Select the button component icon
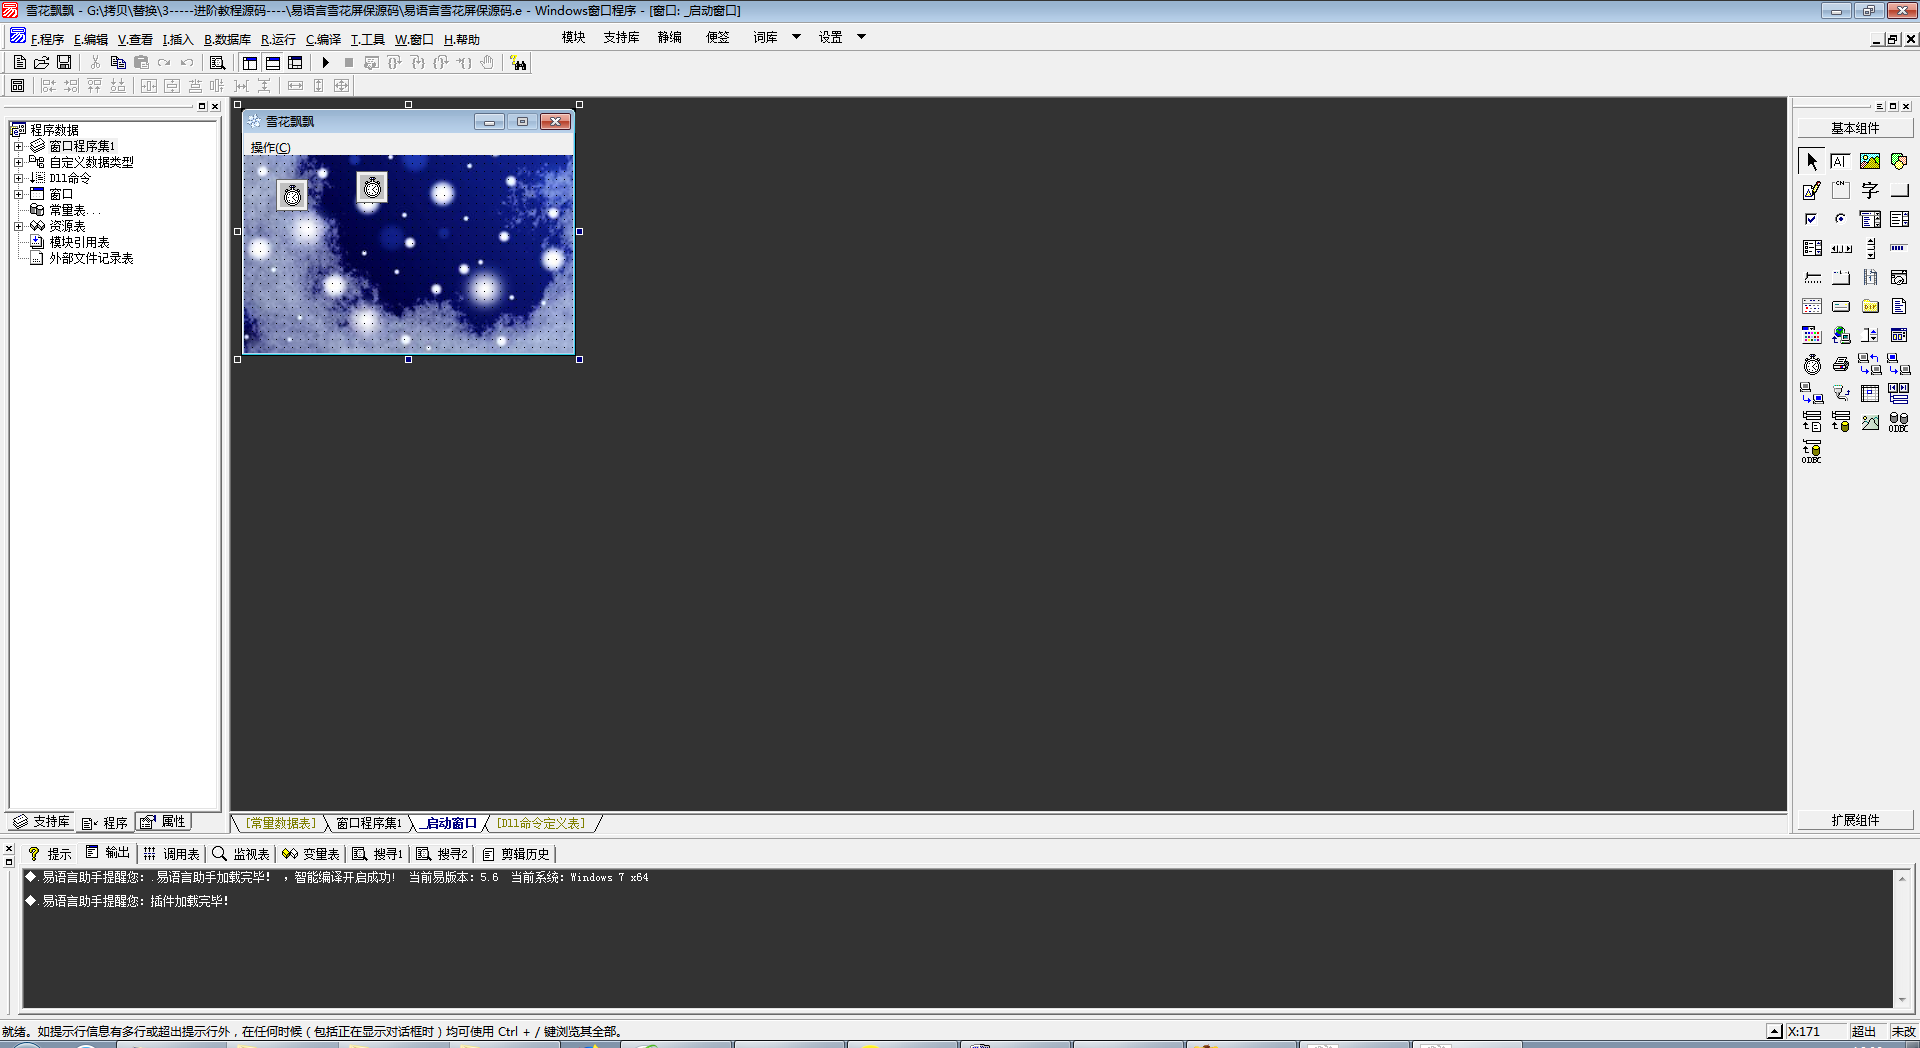The width and height of the screenshot is (1920, 1048). click(1899, 190)
